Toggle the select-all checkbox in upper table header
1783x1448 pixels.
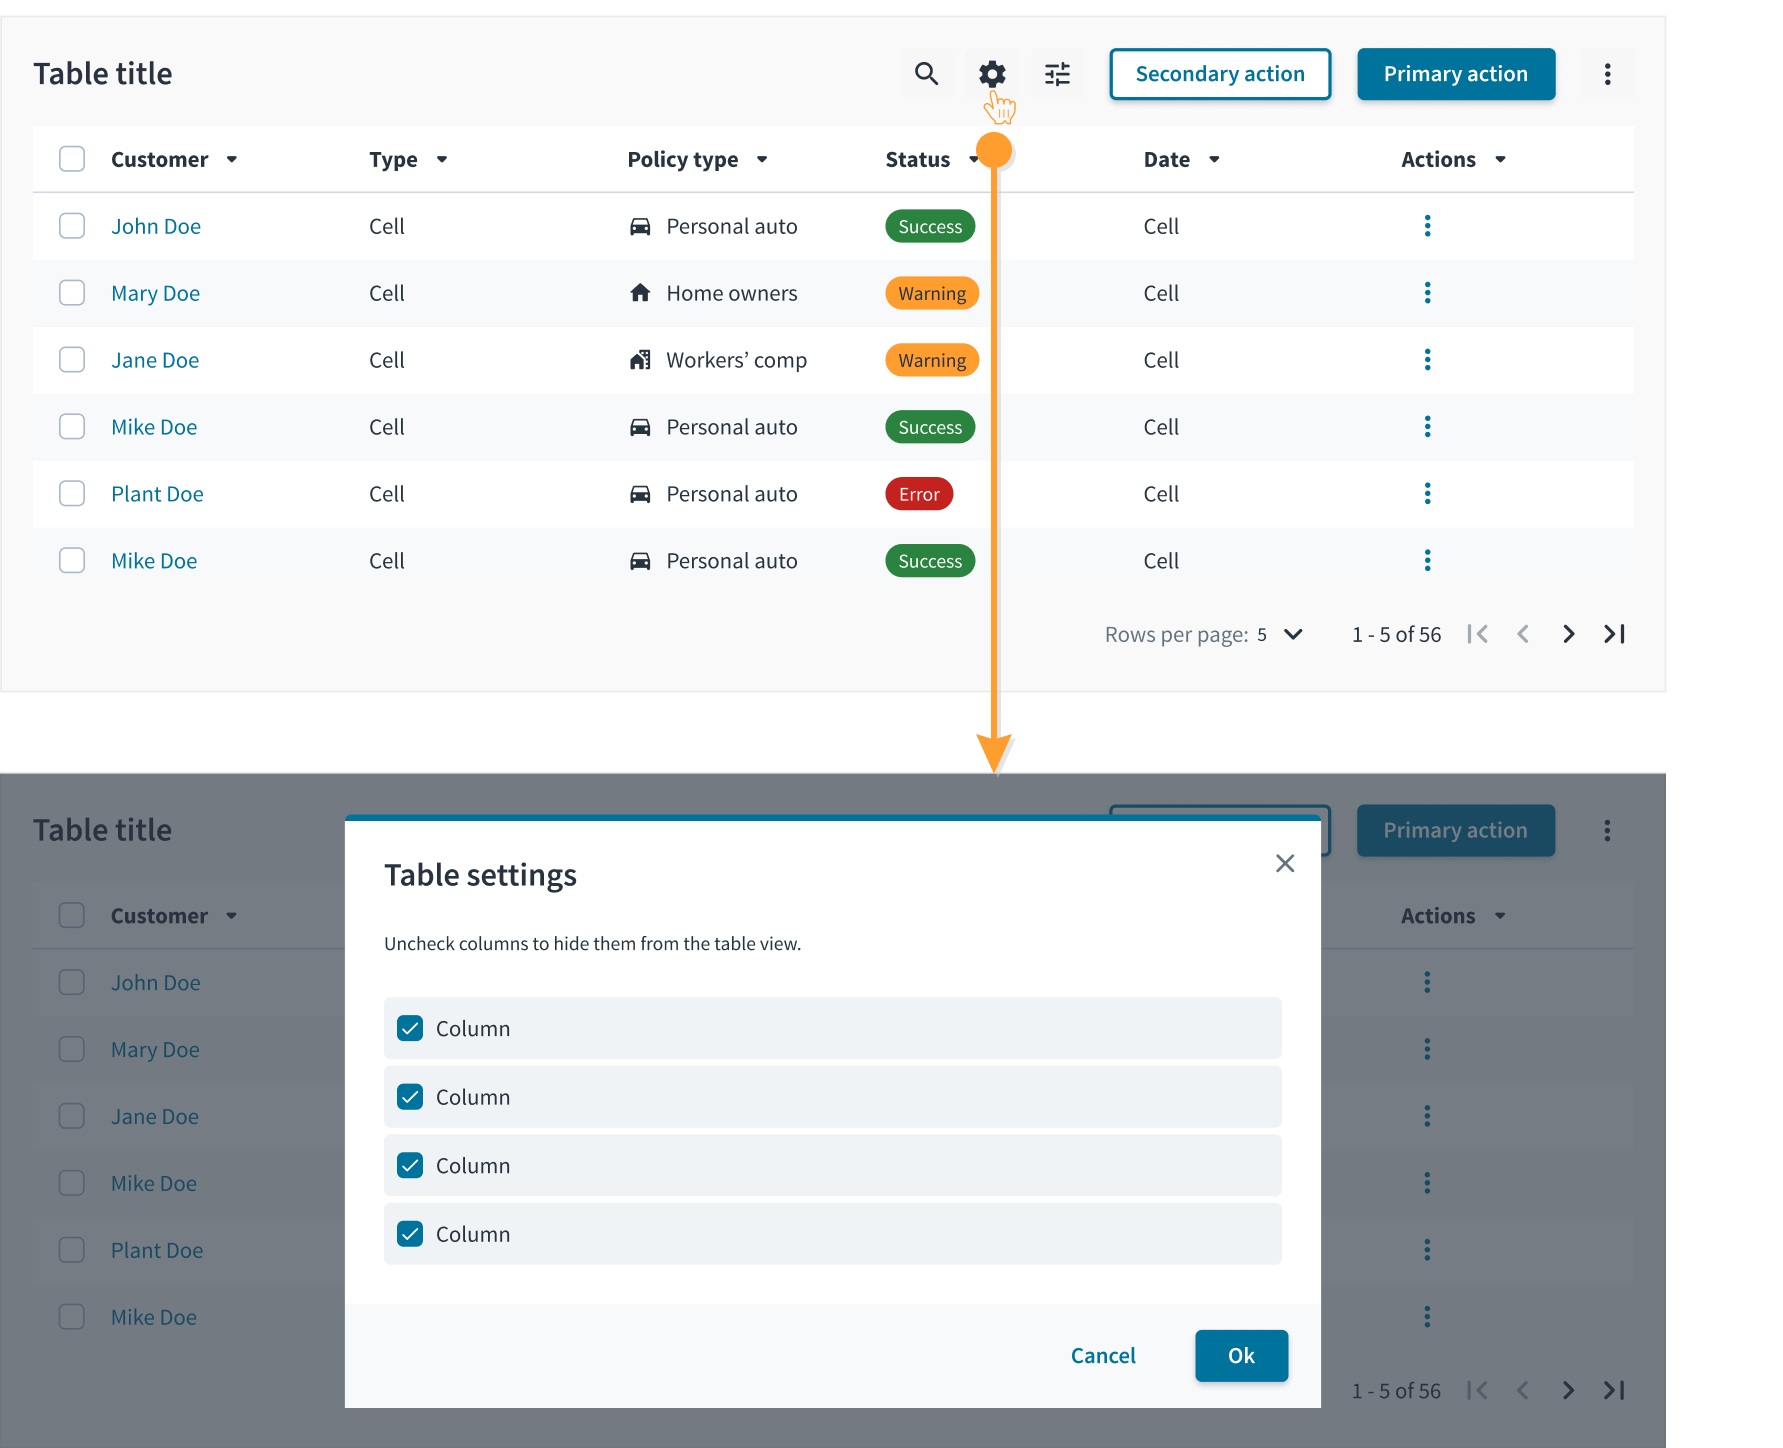click(x=72, y=159)
